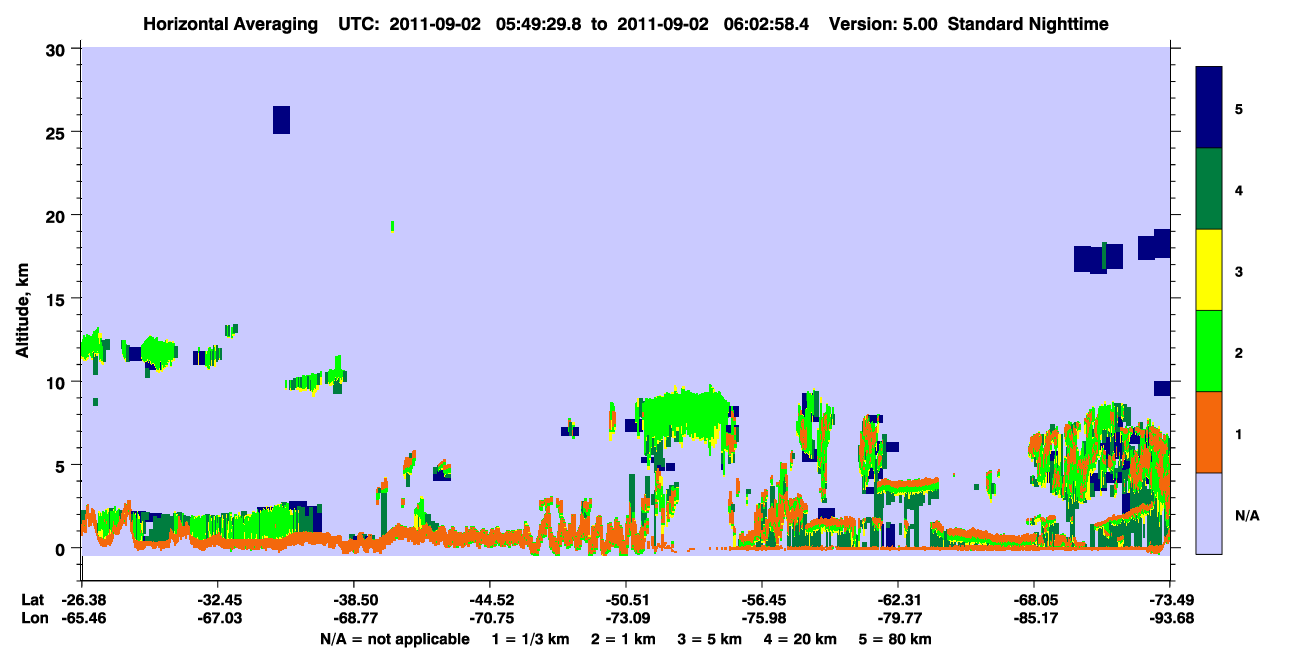Click longitude value "-73.09"
Image resolution: width=1300 pixels, height=667 pixels.
(x=625, y=619)
